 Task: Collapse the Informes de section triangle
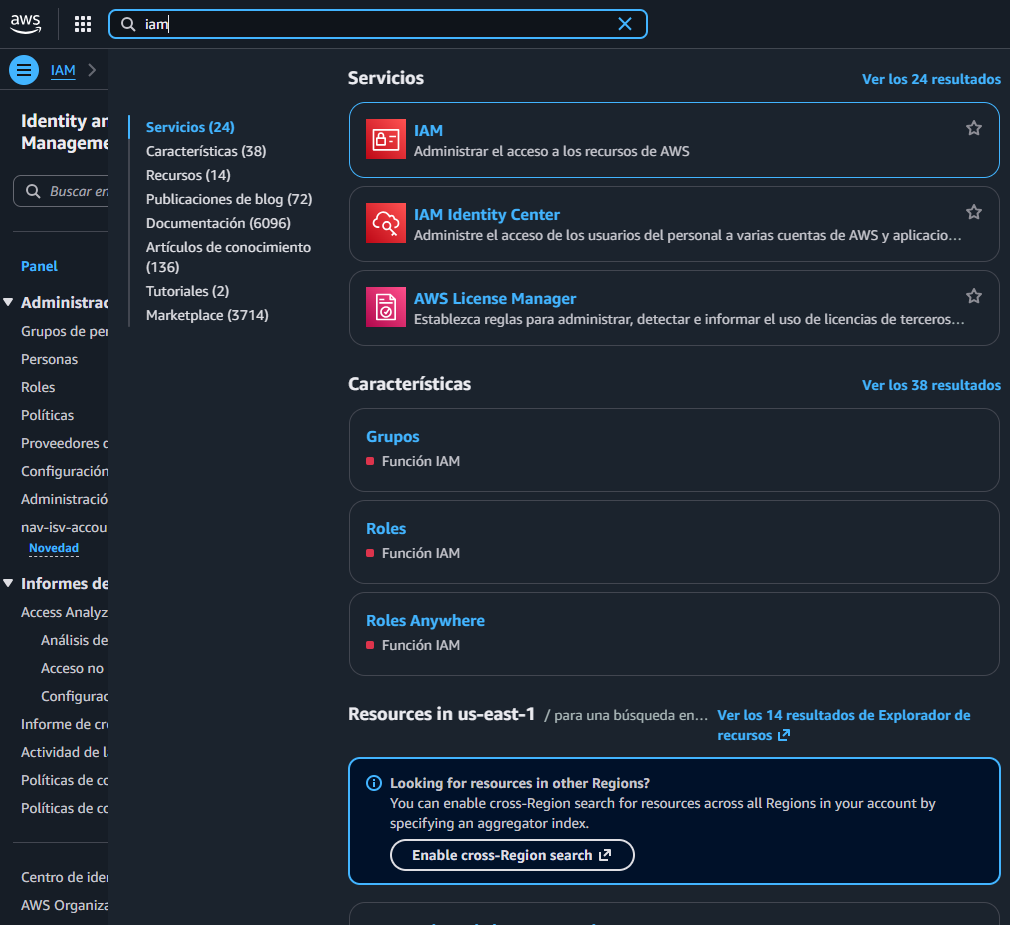(9, 584)
